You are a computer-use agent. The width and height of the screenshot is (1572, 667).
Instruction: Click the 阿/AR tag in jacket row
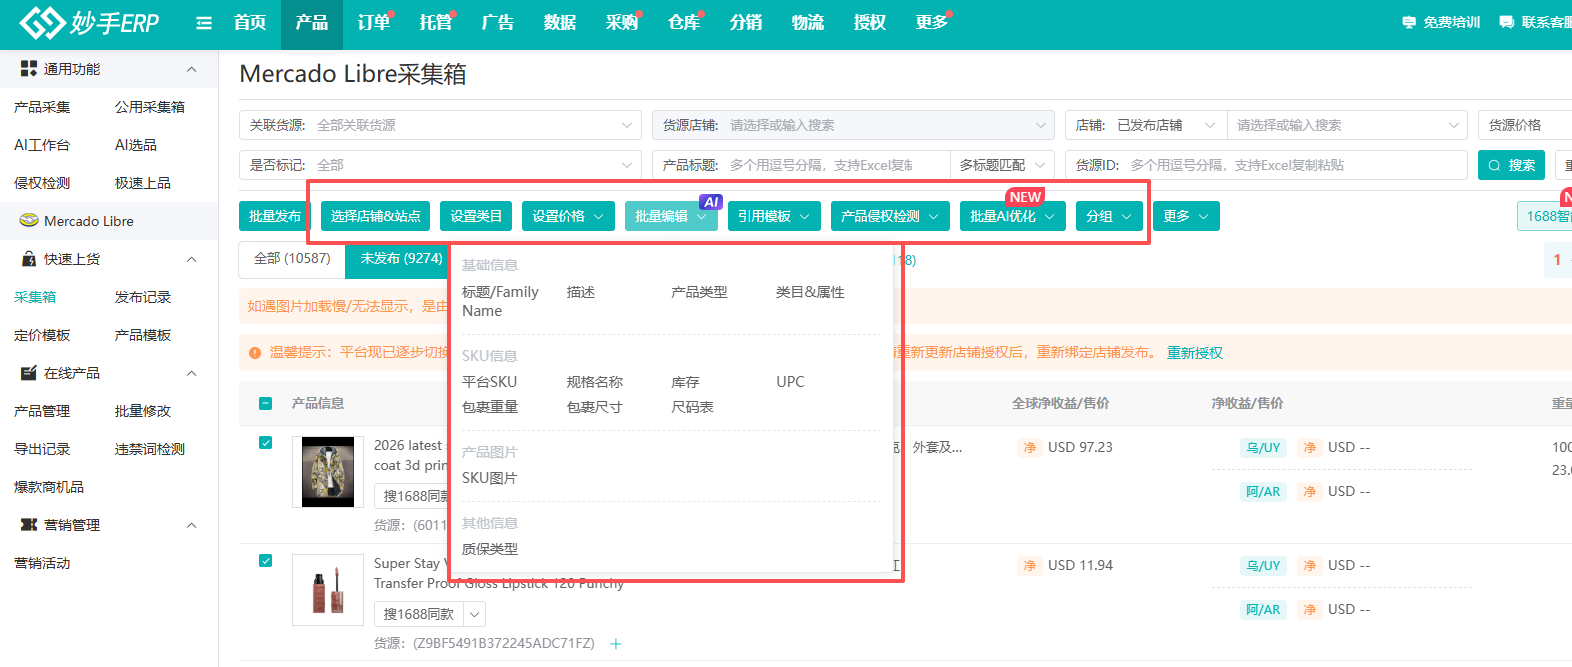pyautogui.click(x=1263, y=492)
